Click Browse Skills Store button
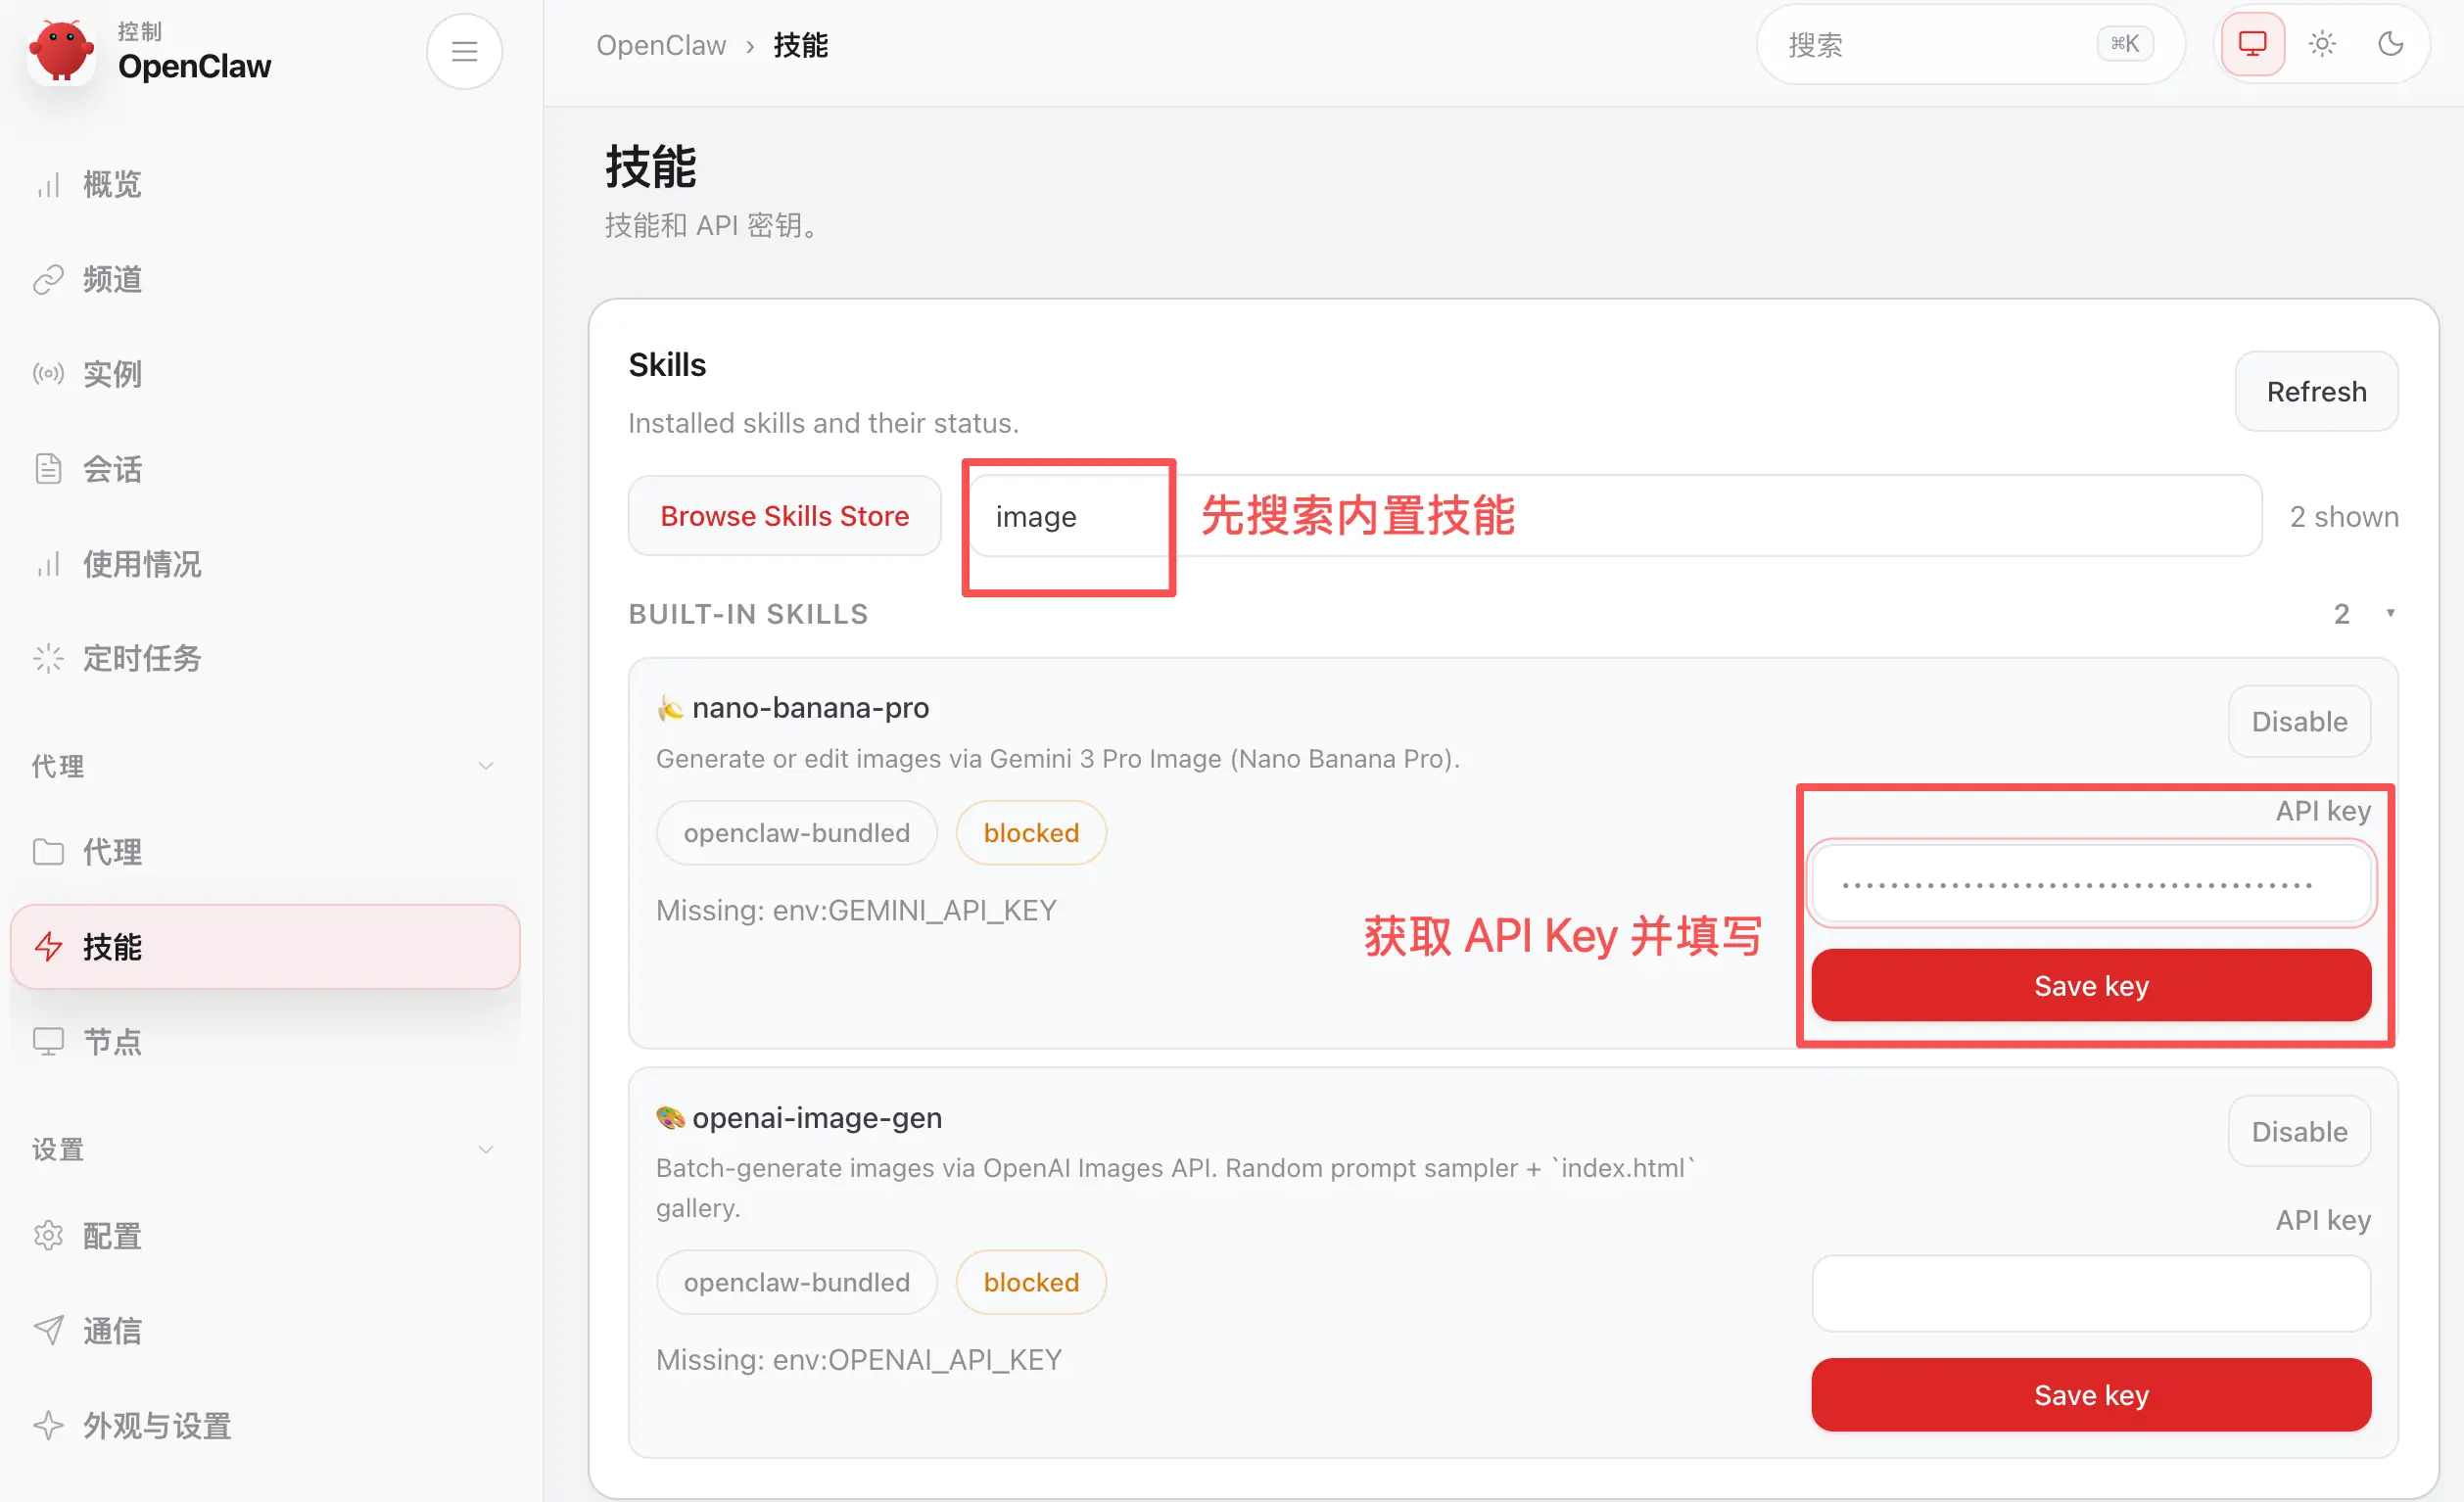Viewport: 2464px width, 1502px height. coord(784,516)
